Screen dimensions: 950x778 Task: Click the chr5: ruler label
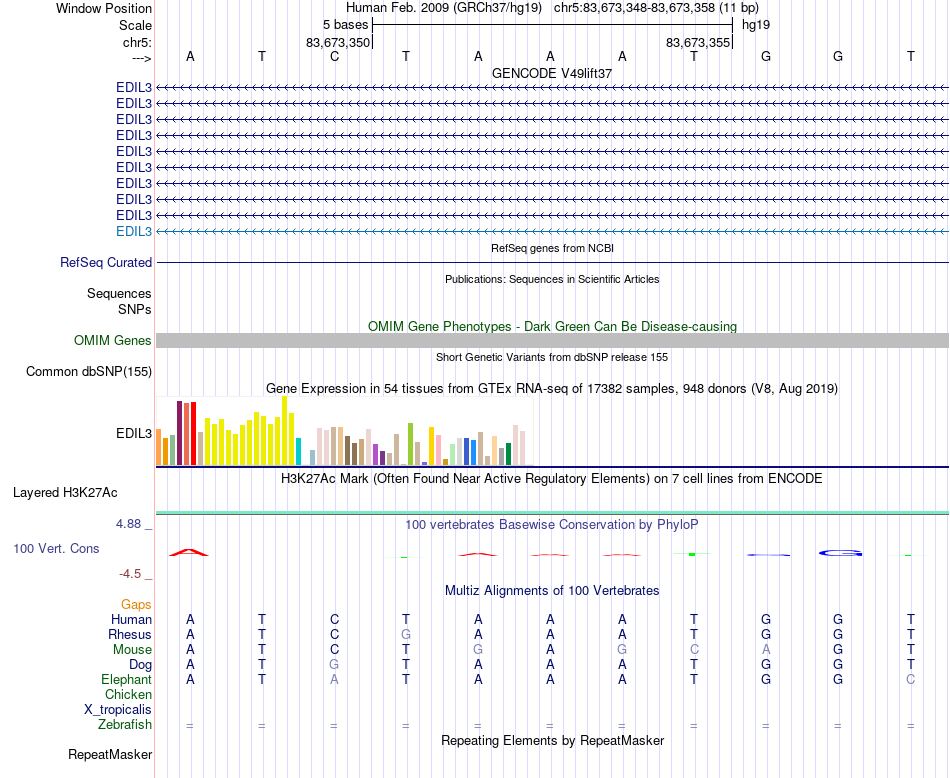[x=138, y=42]
